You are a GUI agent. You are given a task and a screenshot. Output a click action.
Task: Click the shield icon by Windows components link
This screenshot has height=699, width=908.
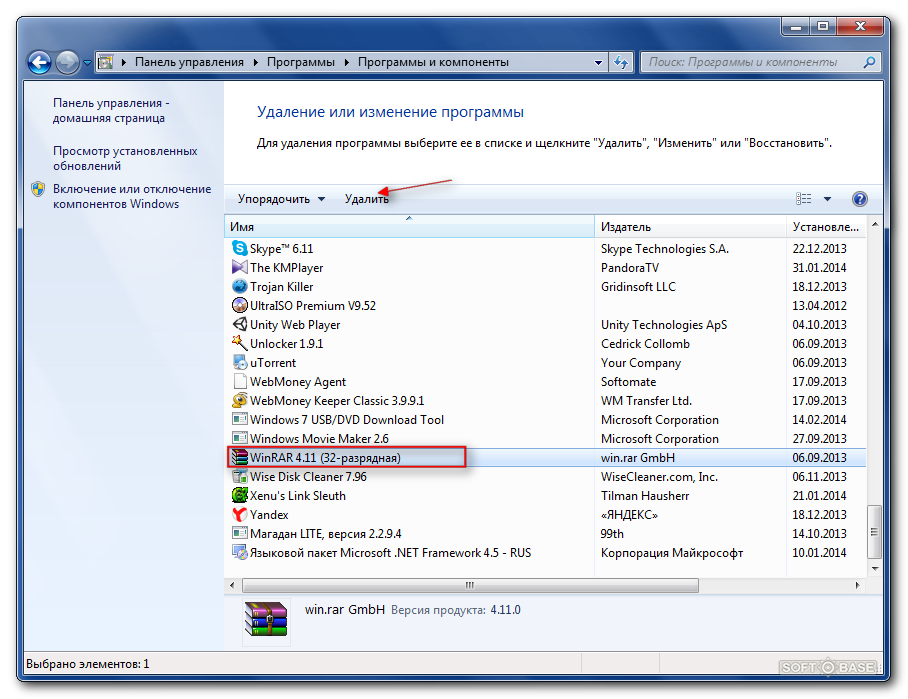[x=38, y=189]
